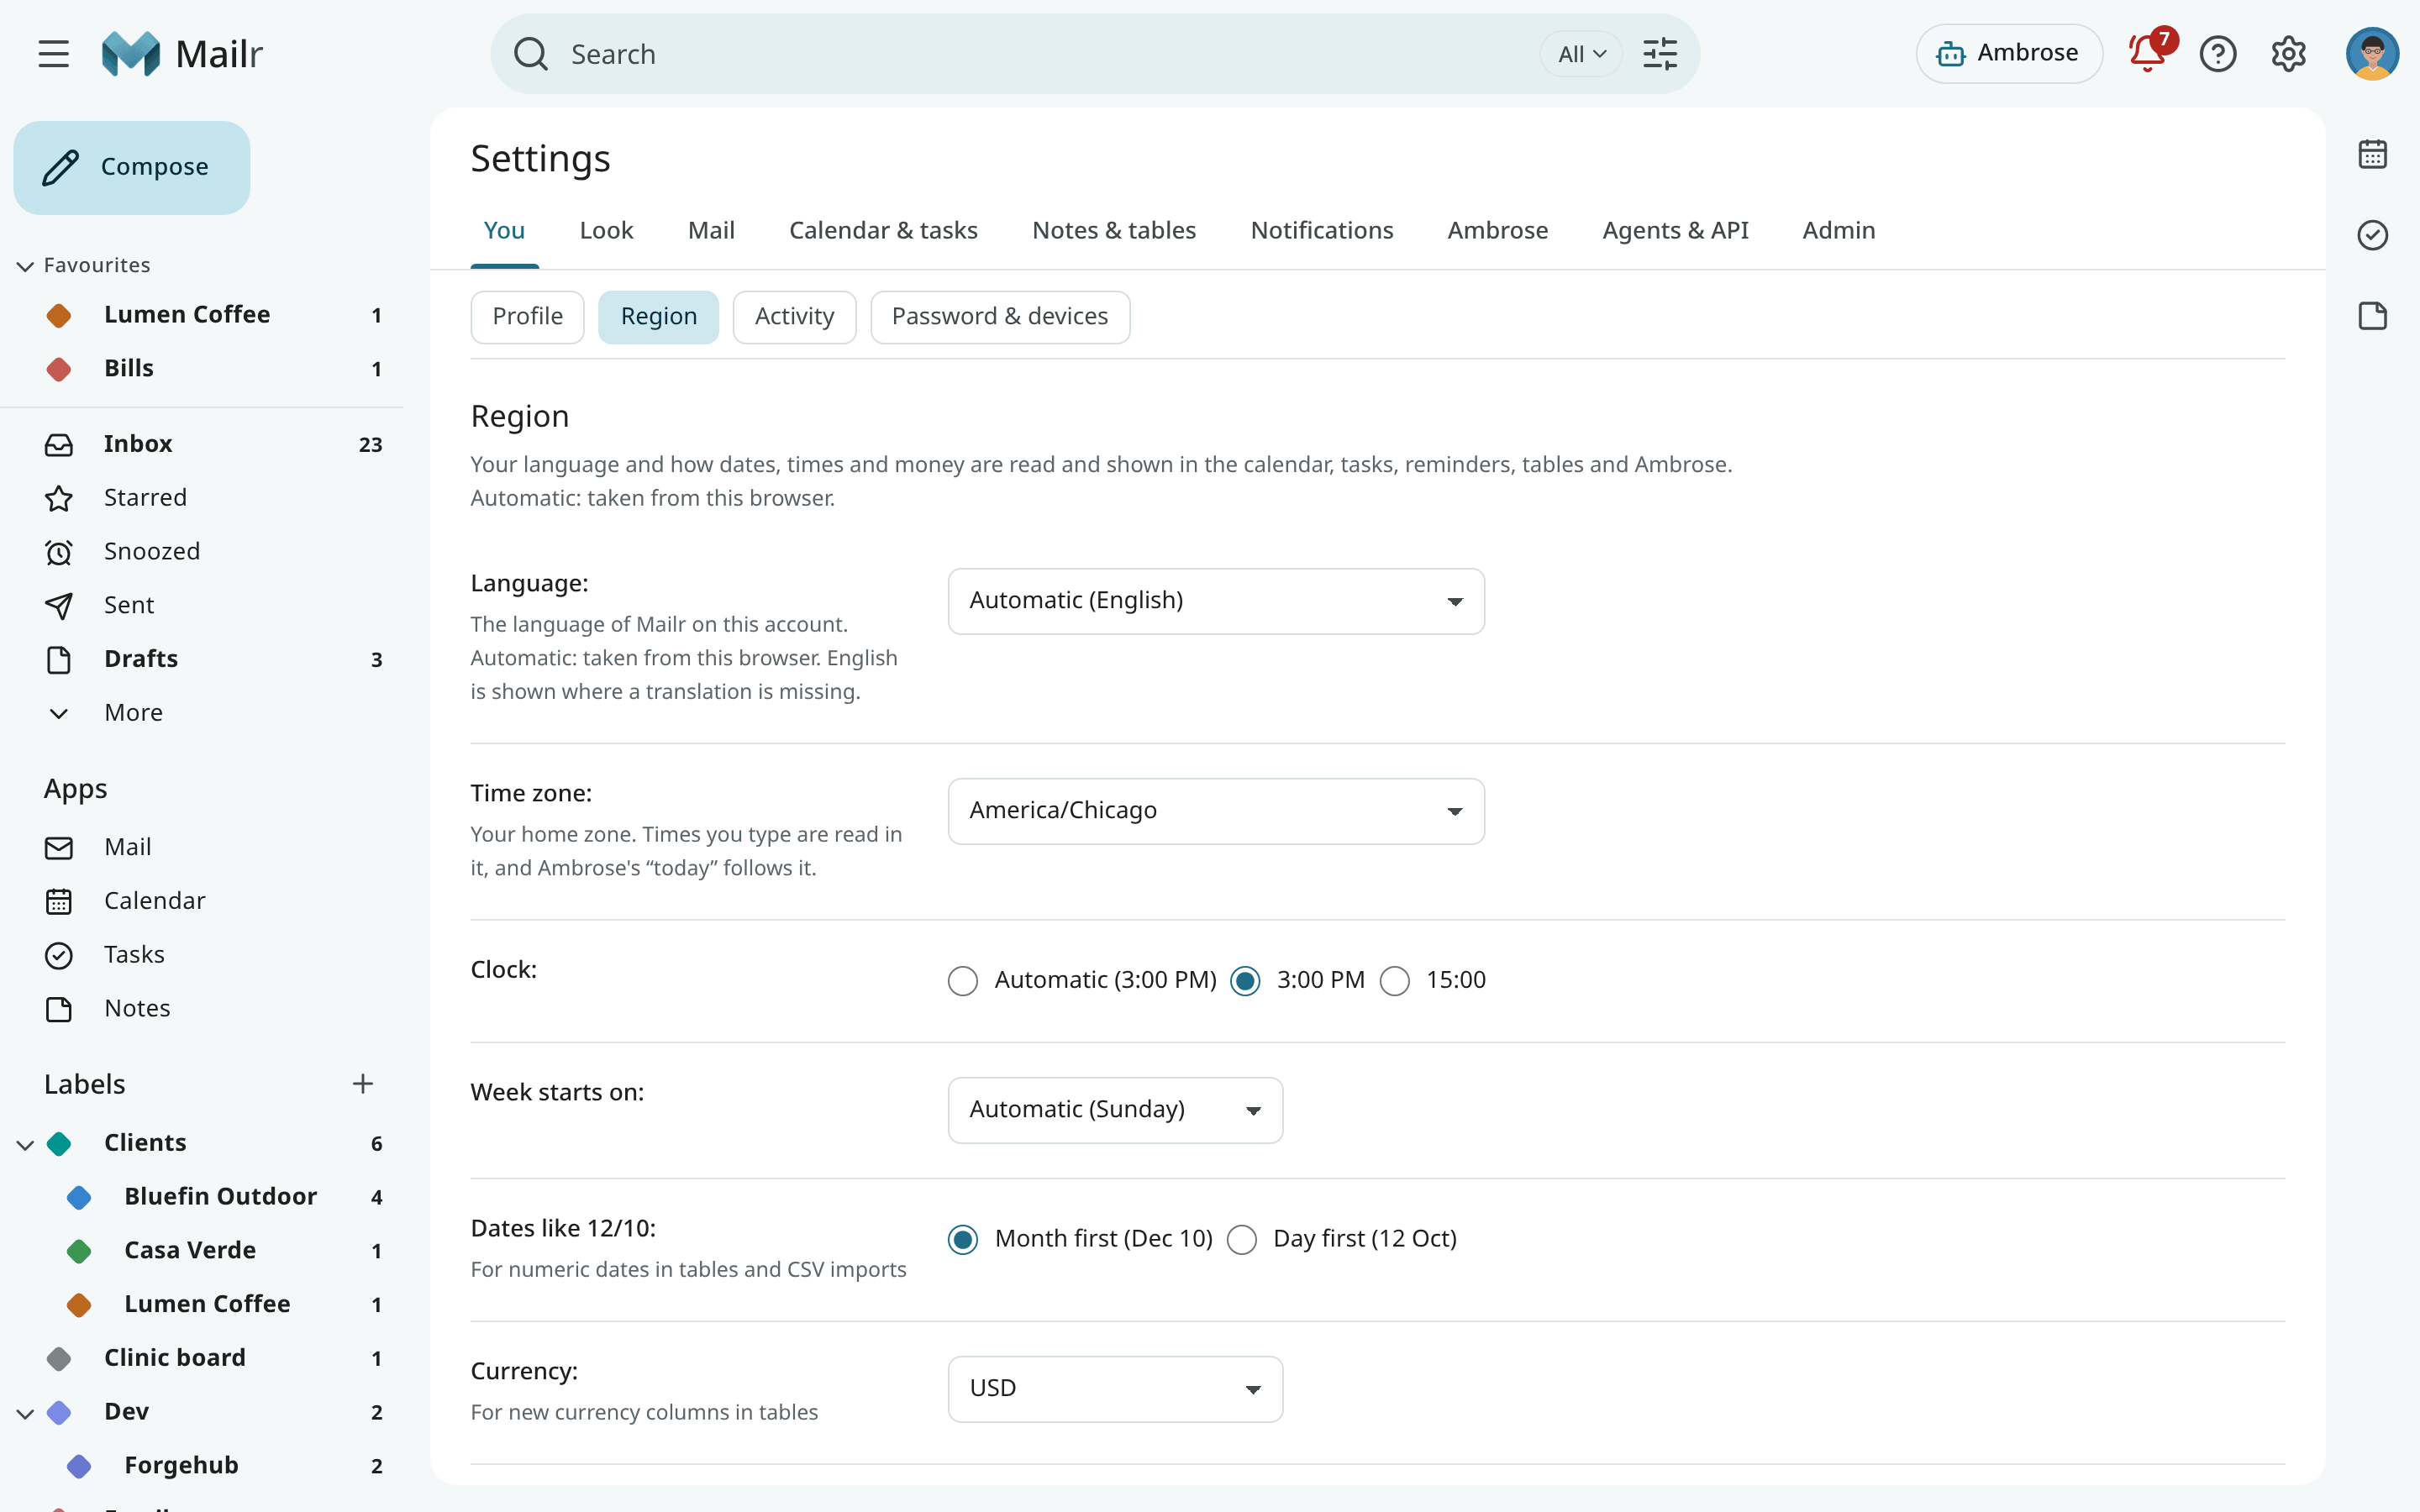Image resolution: width=2420 pixels, height=1512 pixels.
Task: Open the Ambrose assistant button
Action: (2008, 53)
